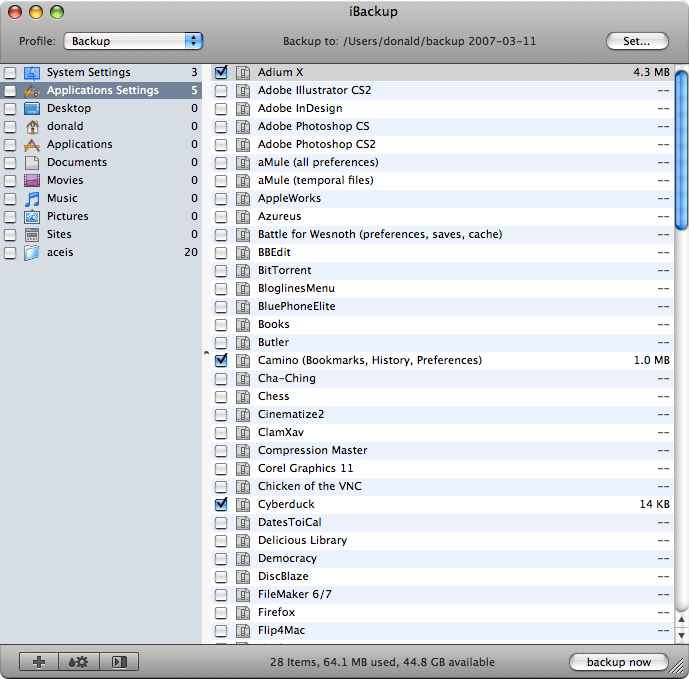Click the pane splitter handle

click(x=206, y=353)
